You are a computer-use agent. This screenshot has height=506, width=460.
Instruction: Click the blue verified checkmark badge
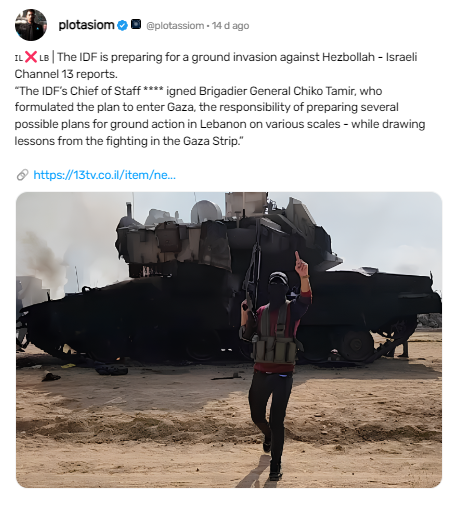tap(123, 25)
